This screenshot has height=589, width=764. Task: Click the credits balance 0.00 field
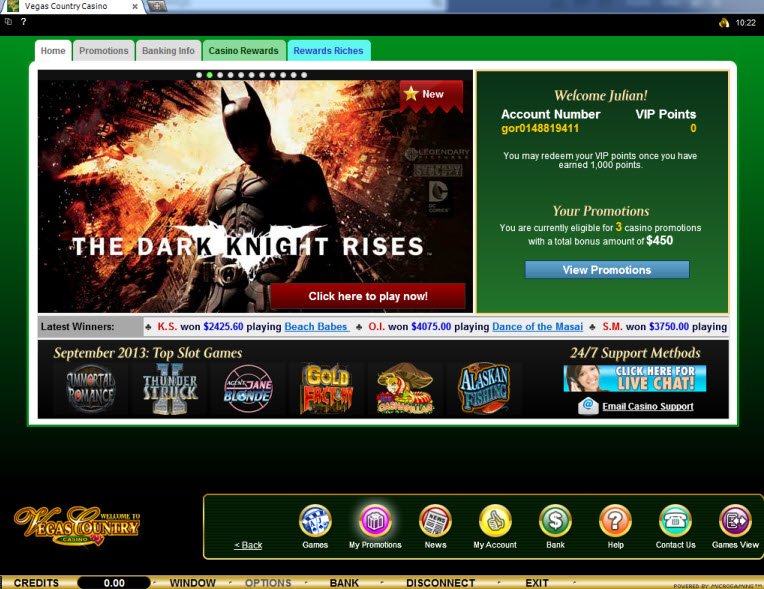pos(114,583)
